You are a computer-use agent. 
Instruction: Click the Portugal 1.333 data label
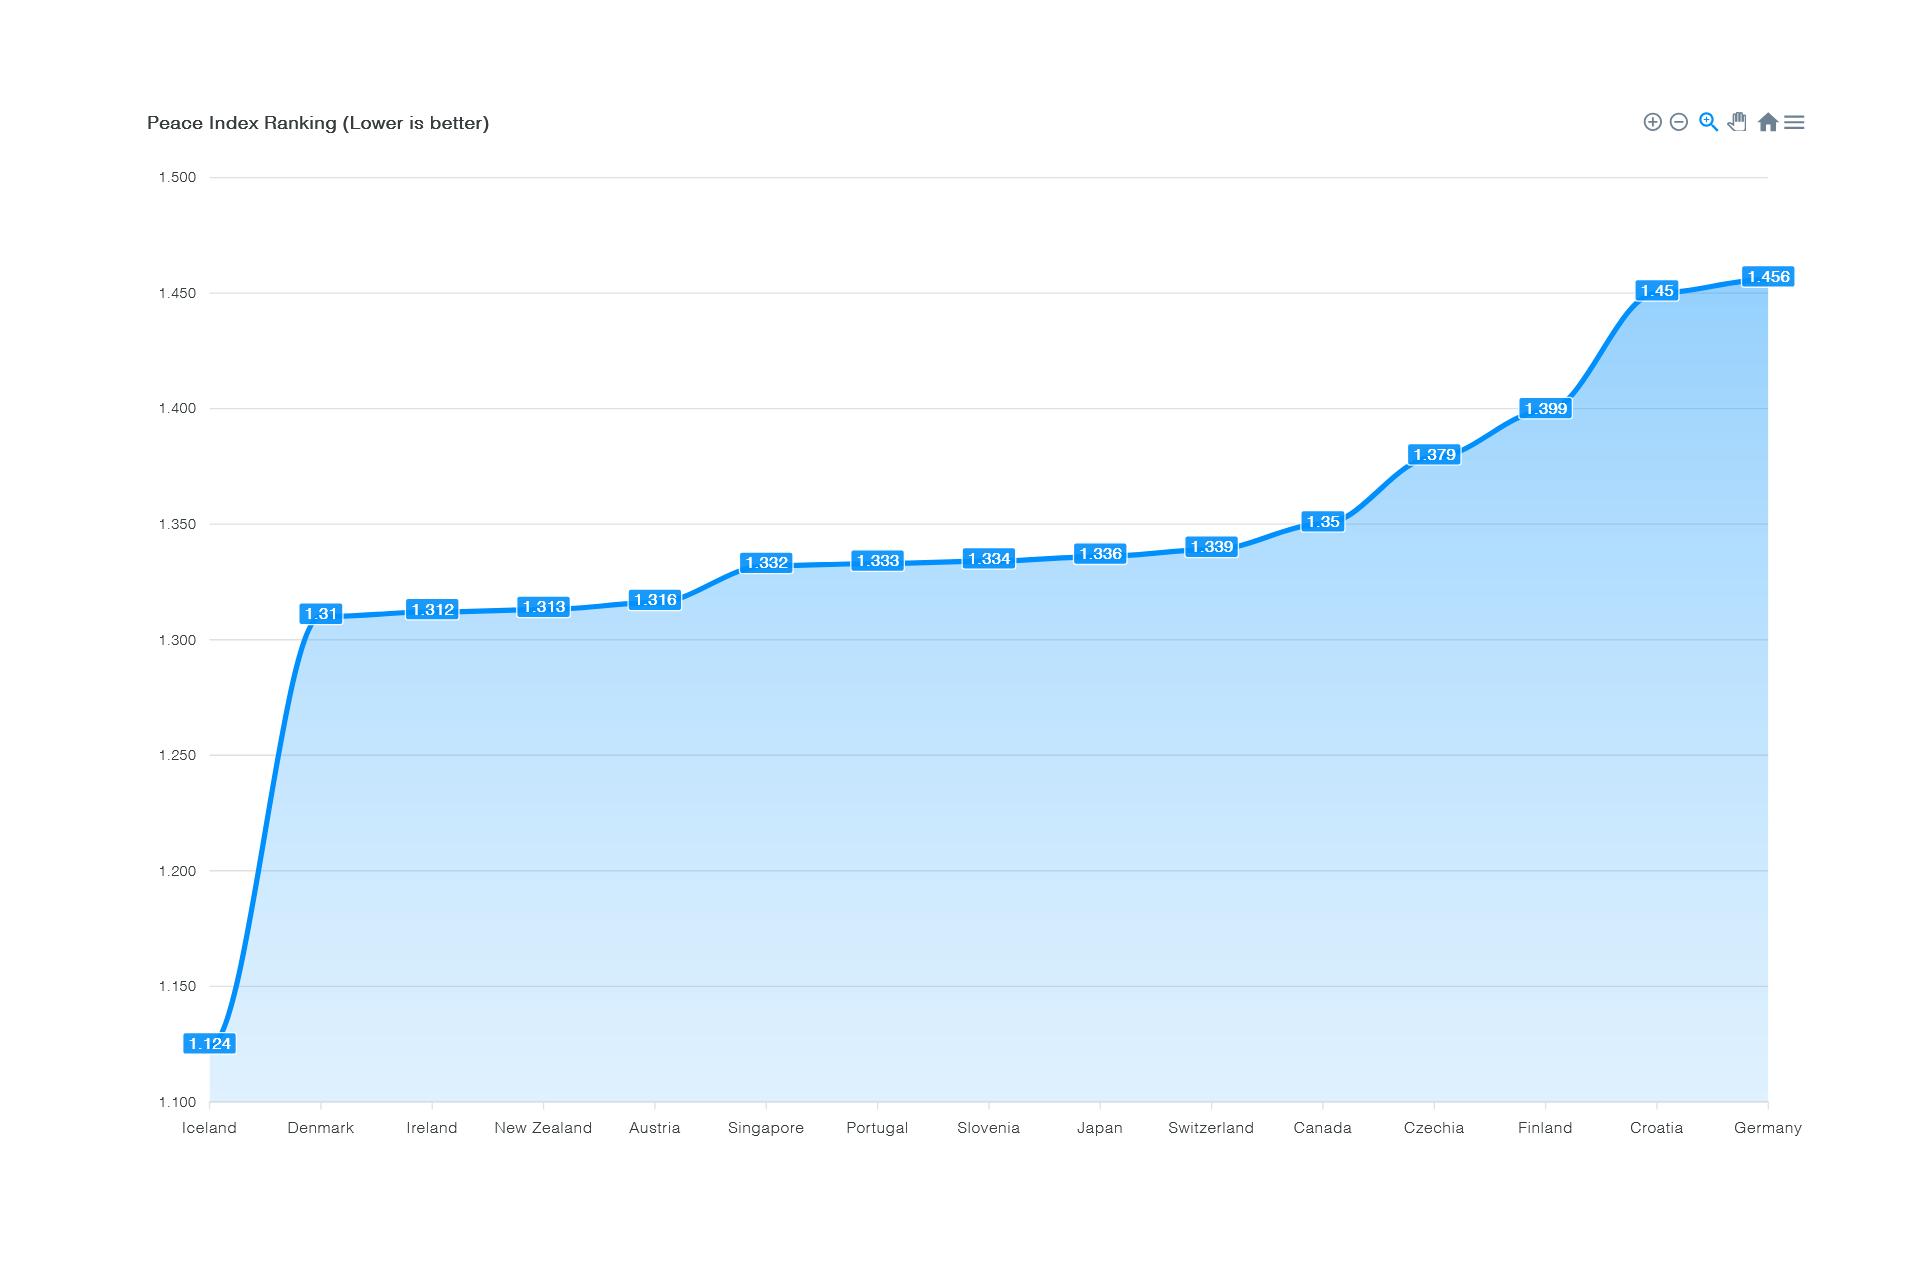point(877,561)
